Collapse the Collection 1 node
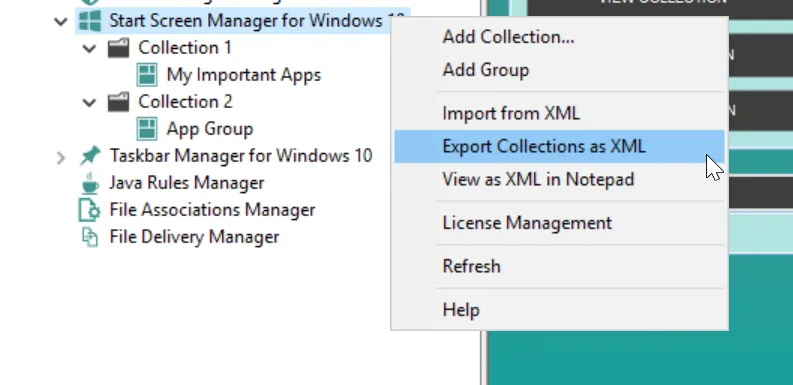Viewport: 793px width, 385px height. [x=89, y=49]
